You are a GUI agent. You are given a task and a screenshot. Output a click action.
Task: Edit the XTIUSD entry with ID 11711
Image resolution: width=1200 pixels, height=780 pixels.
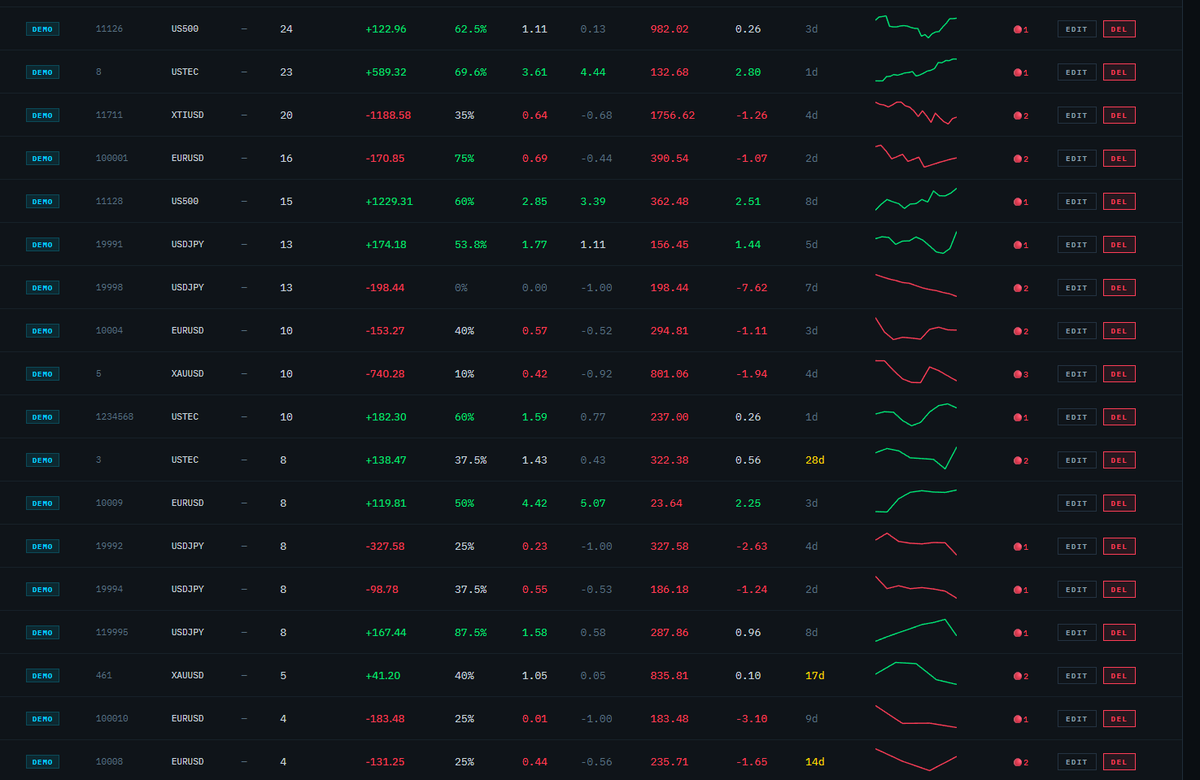[1077, 115]
